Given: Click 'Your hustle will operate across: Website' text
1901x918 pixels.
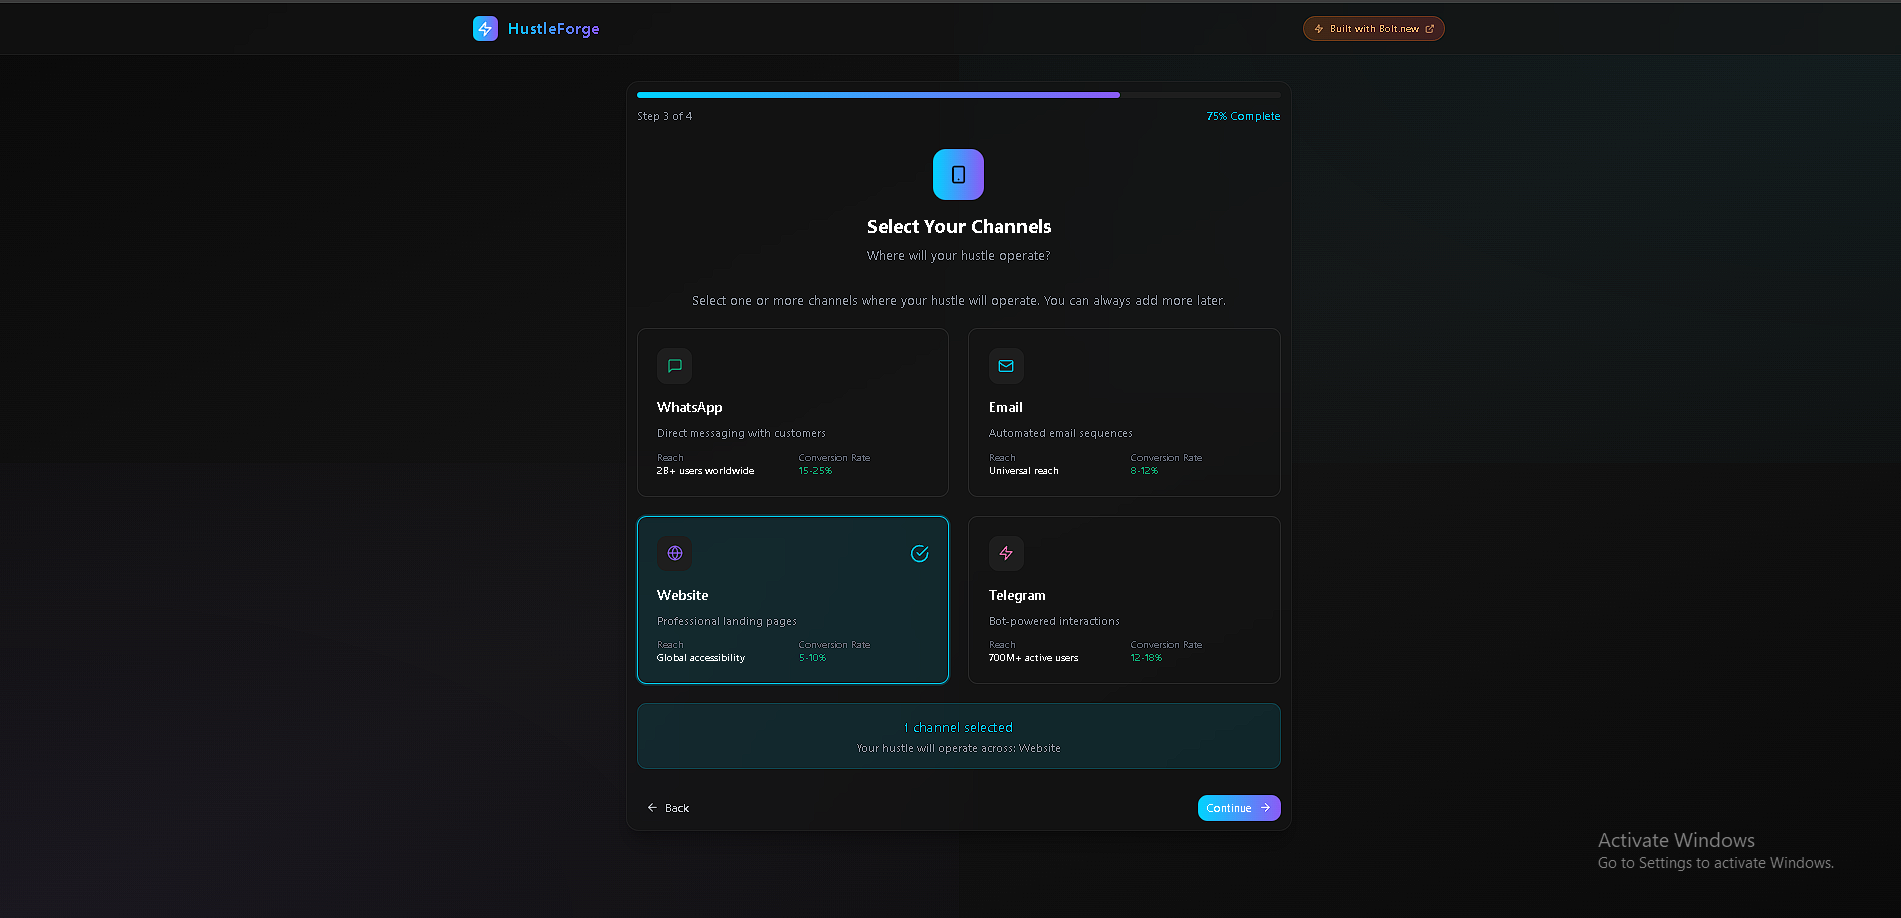Looking at the screenshot, I should point(958,748).
